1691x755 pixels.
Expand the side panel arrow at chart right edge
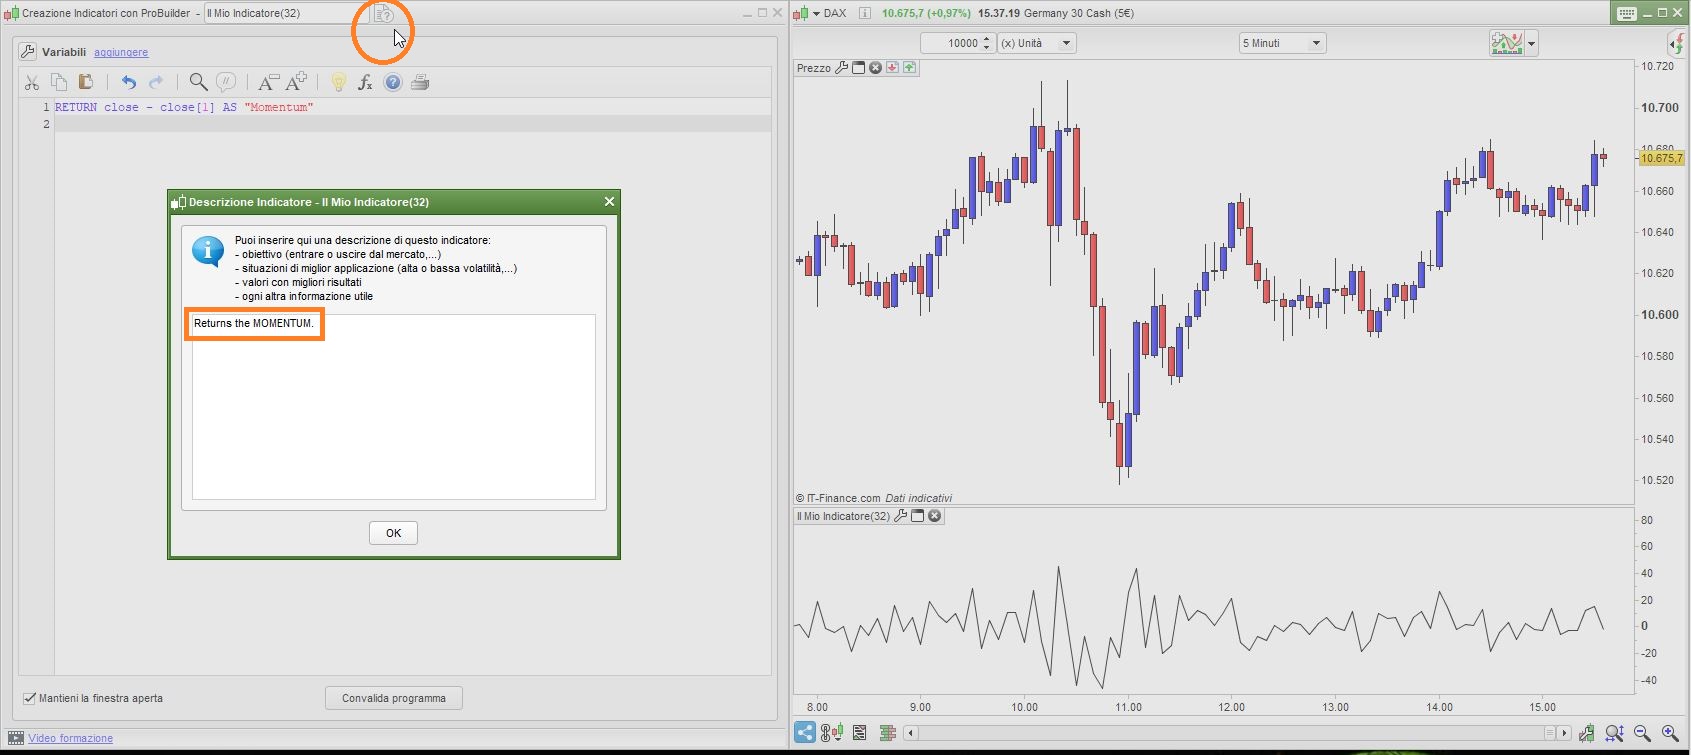point(1677,43)
